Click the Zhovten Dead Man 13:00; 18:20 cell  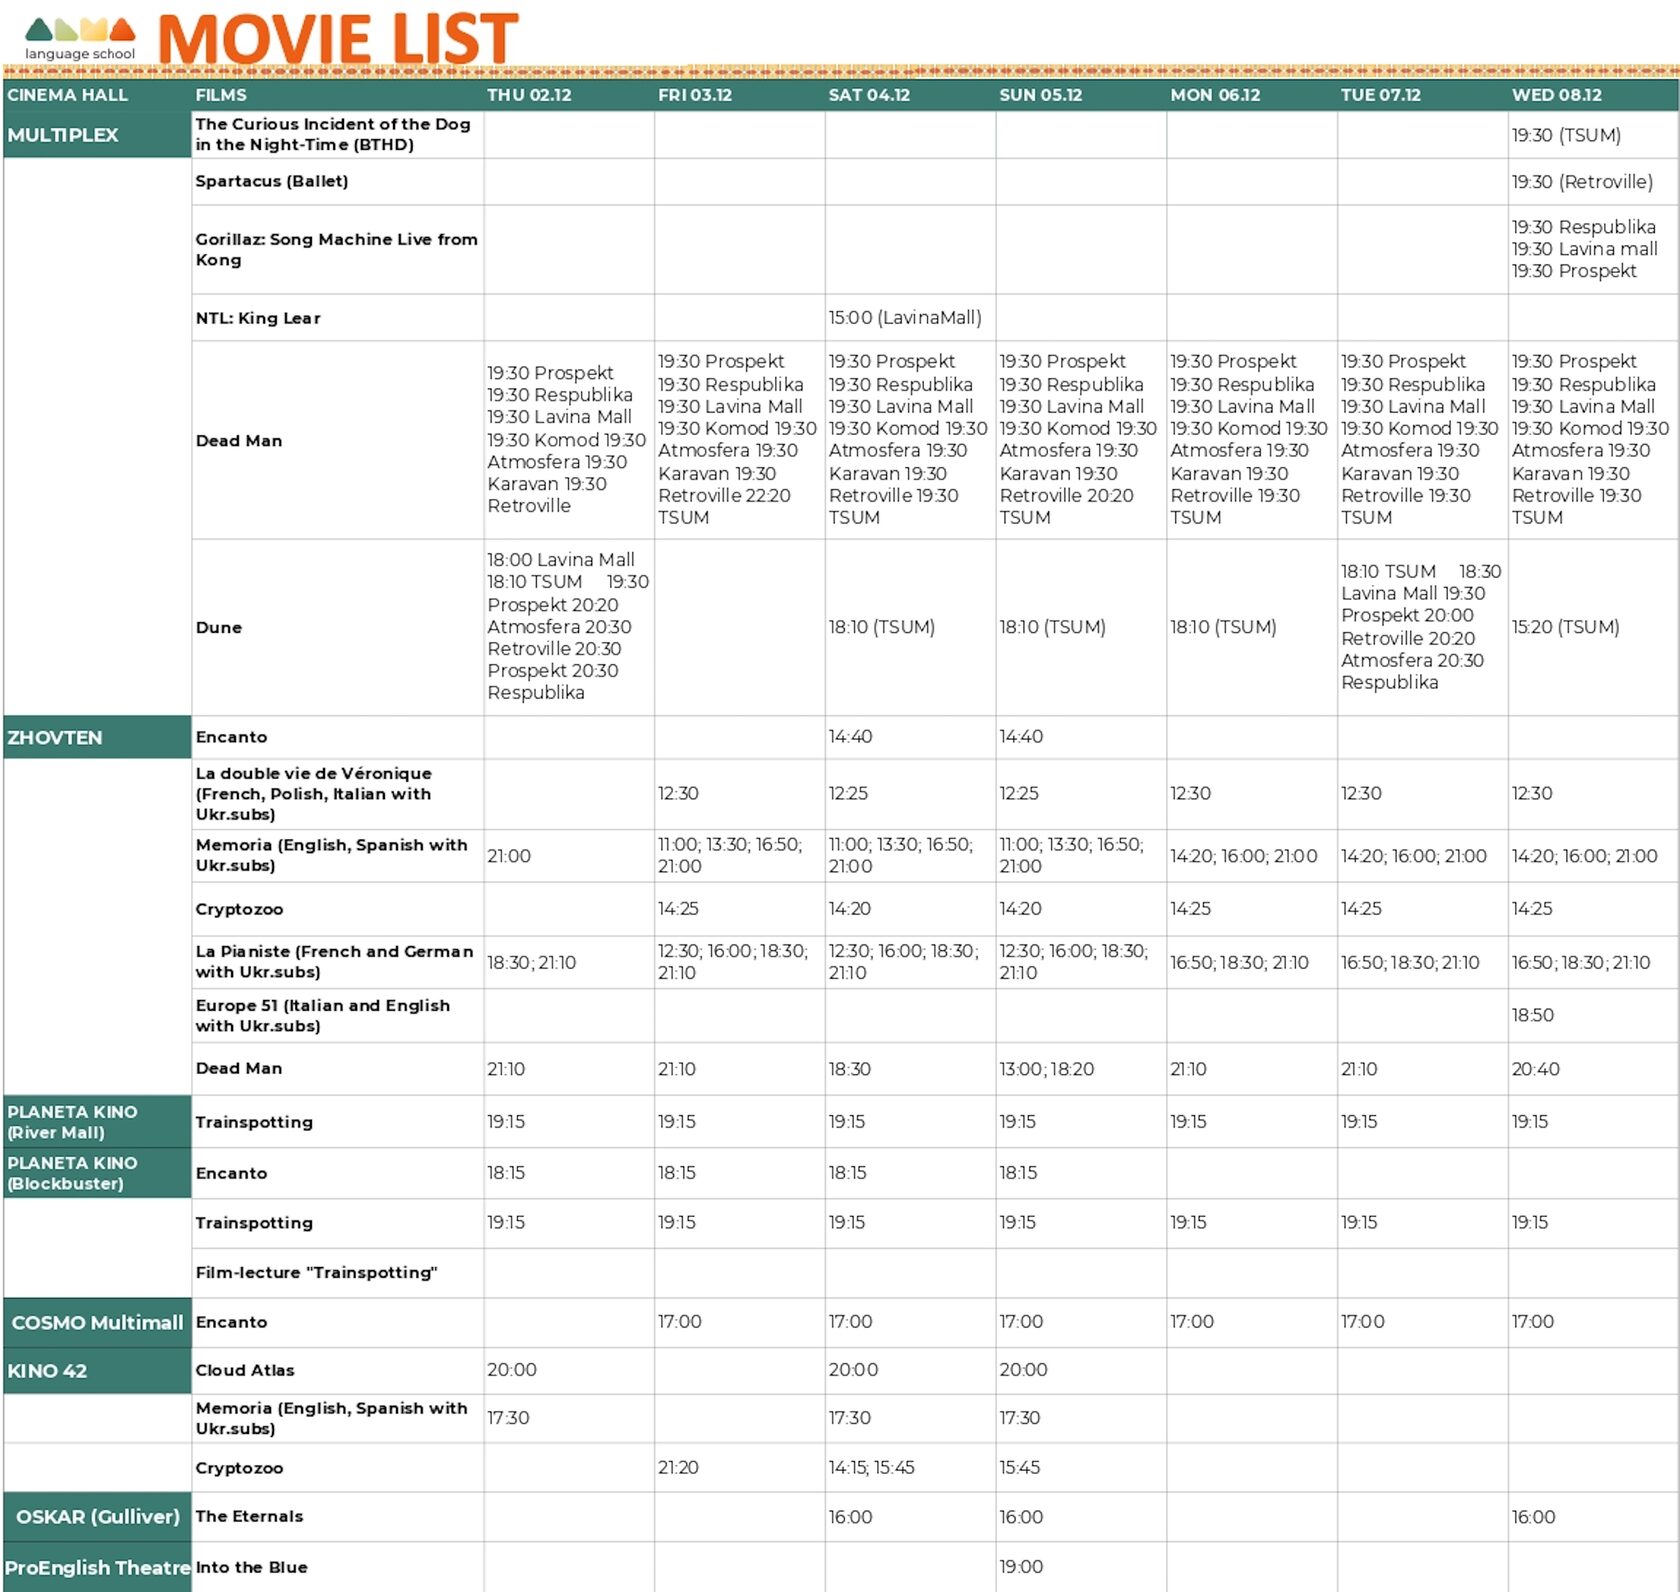[x=1080, y=1069]
